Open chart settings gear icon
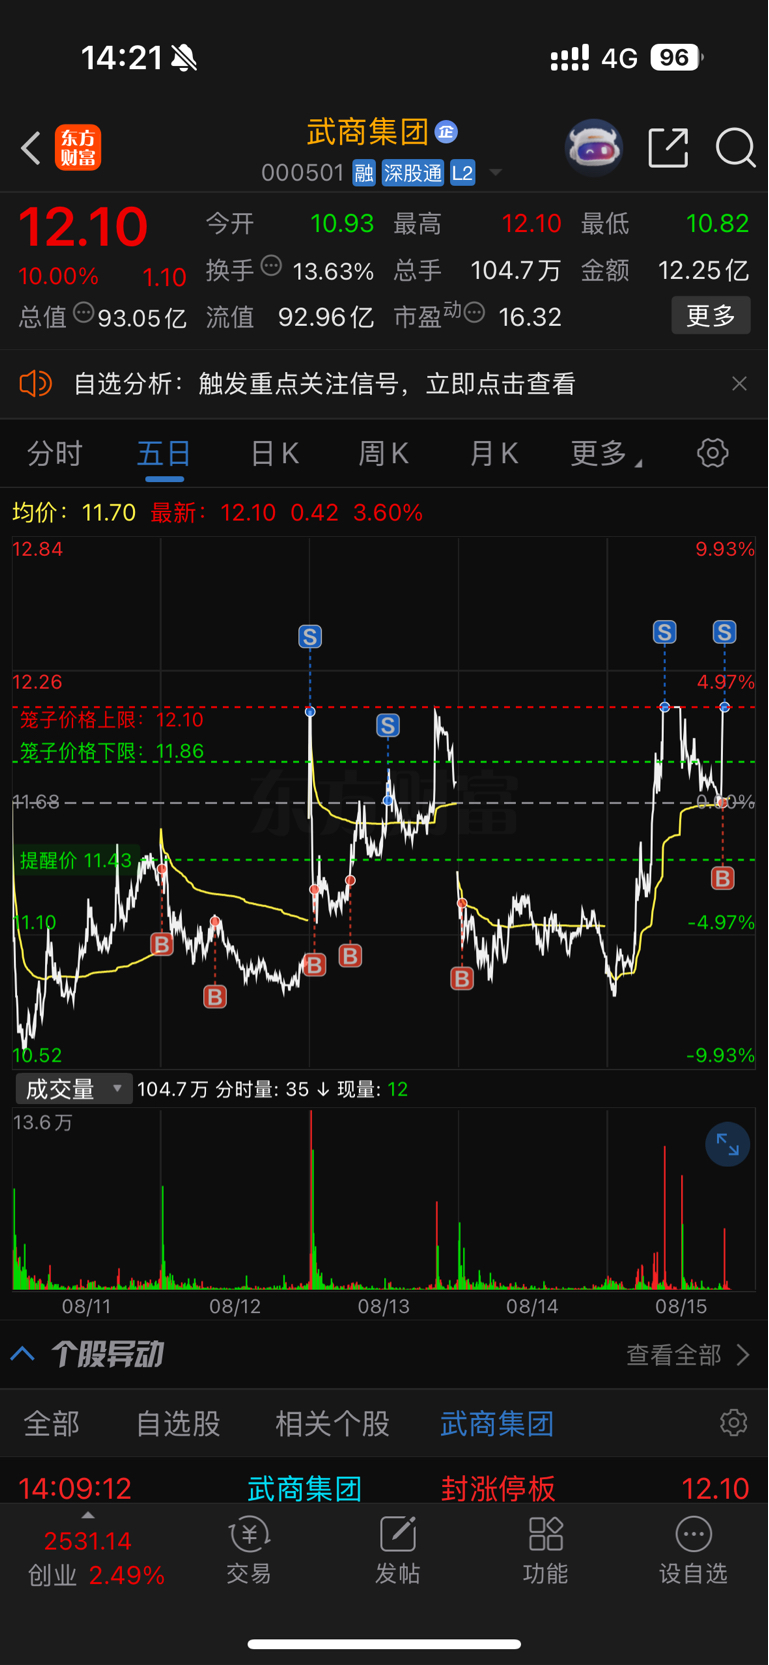 (712, 453)
